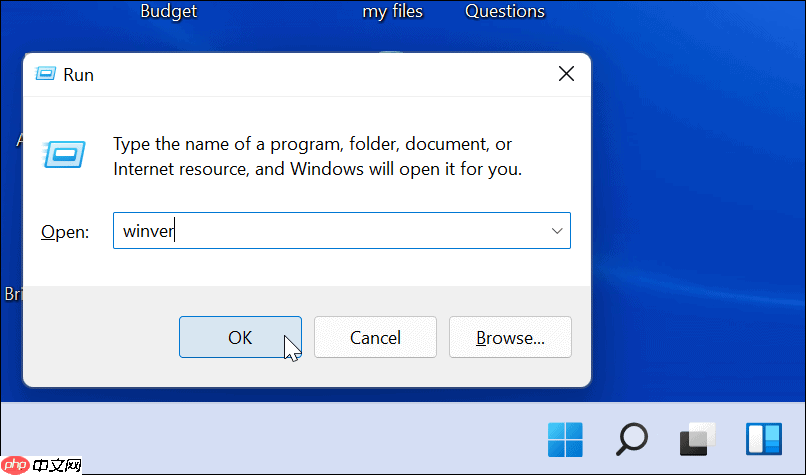Close the Run dialog with X
Image resolution: width=806 pixels, height=475 pixels.
click(566, 74)
